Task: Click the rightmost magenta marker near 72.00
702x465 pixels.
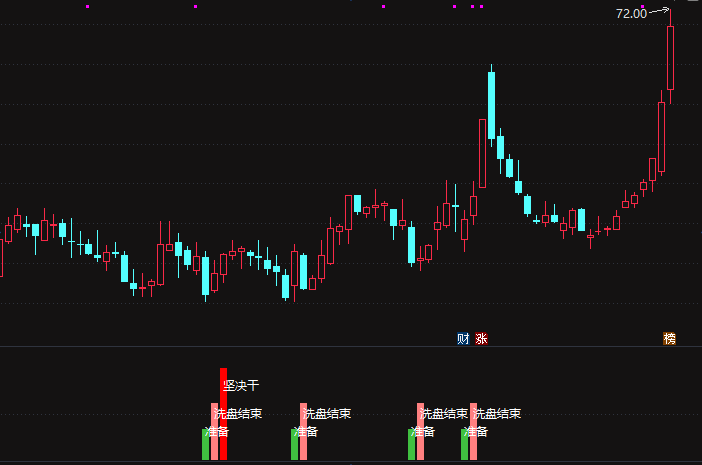Action: 642,7
